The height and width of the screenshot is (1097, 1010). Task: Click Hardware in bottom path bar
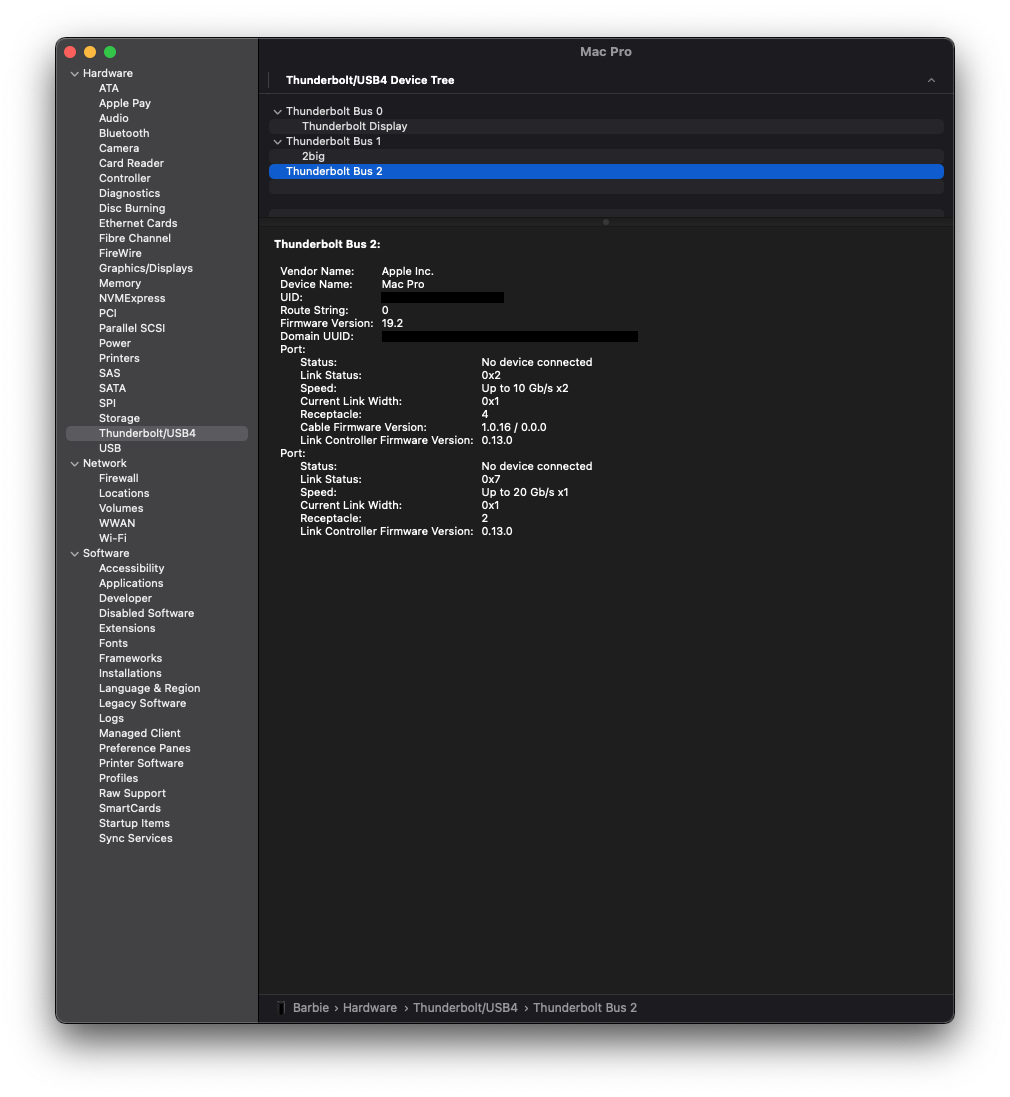369,1008
